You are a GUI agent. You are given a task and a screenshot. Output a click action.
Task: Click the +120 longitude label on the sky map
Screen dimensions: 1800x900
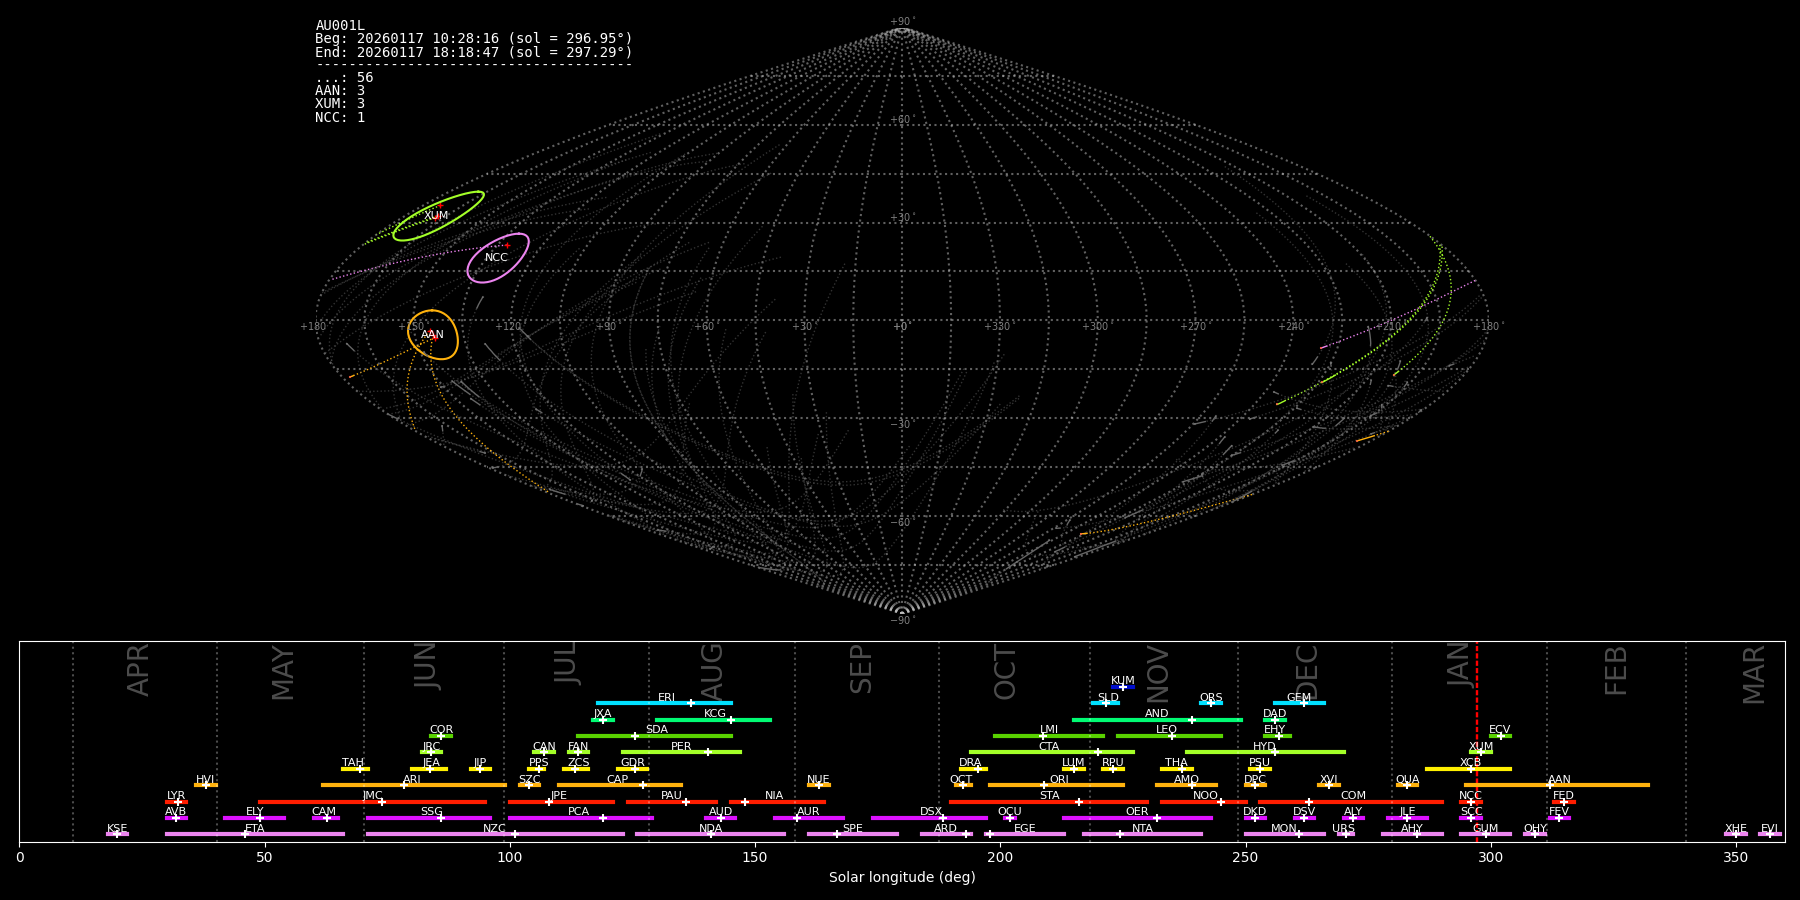tap(508, 326)
